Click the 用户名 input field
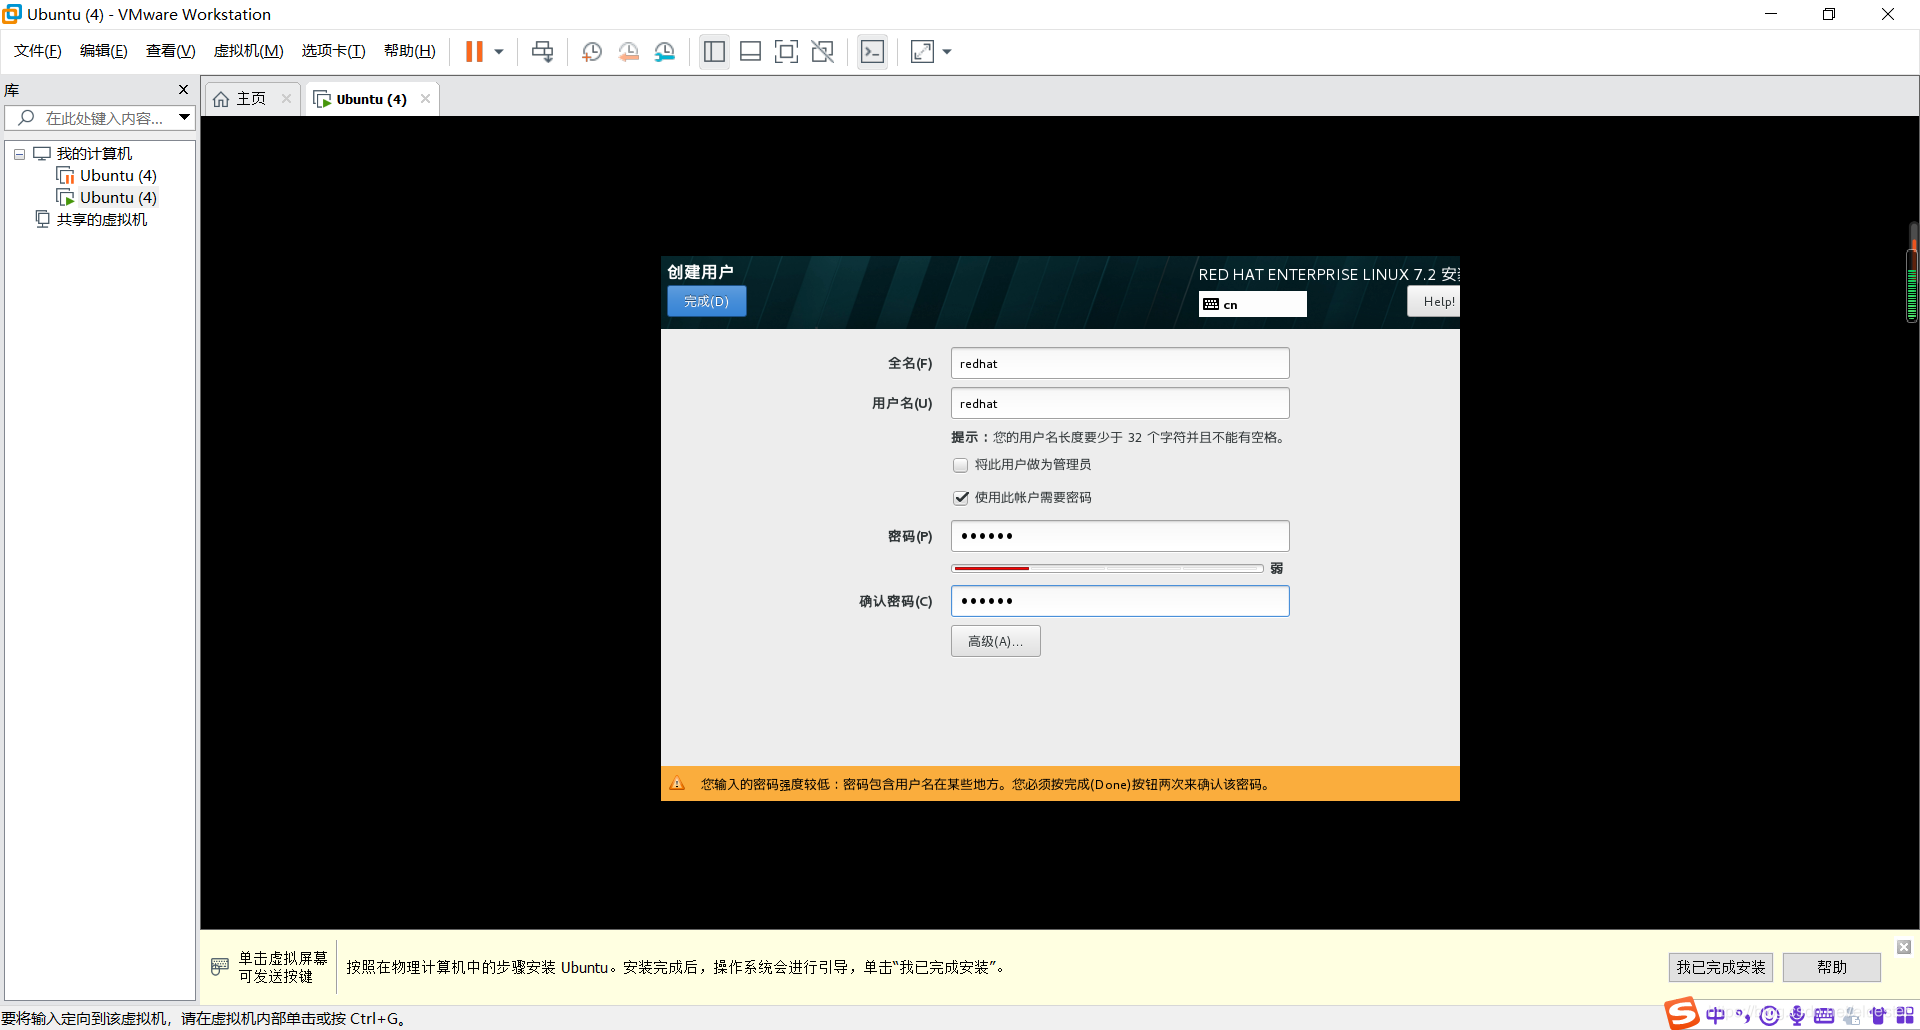The height and width of the screenshot is (1030, 1920). click(x=1119, y=403)
